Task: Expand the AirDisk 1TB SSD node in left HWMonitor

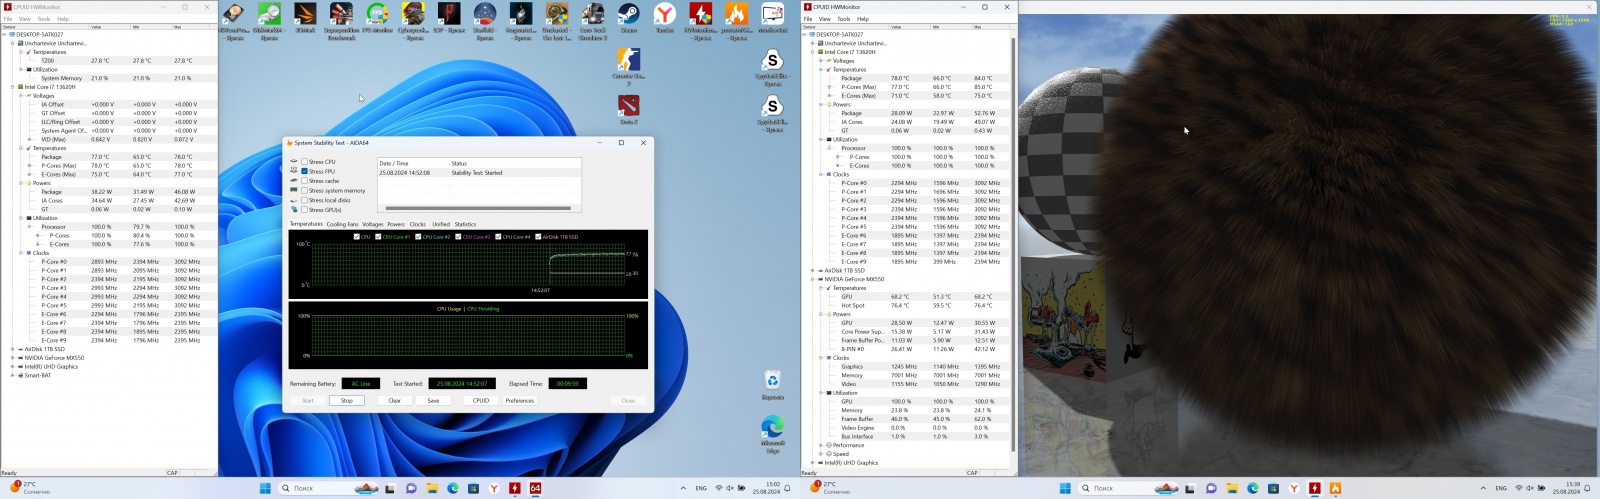Action: click(x=13, y=349)
